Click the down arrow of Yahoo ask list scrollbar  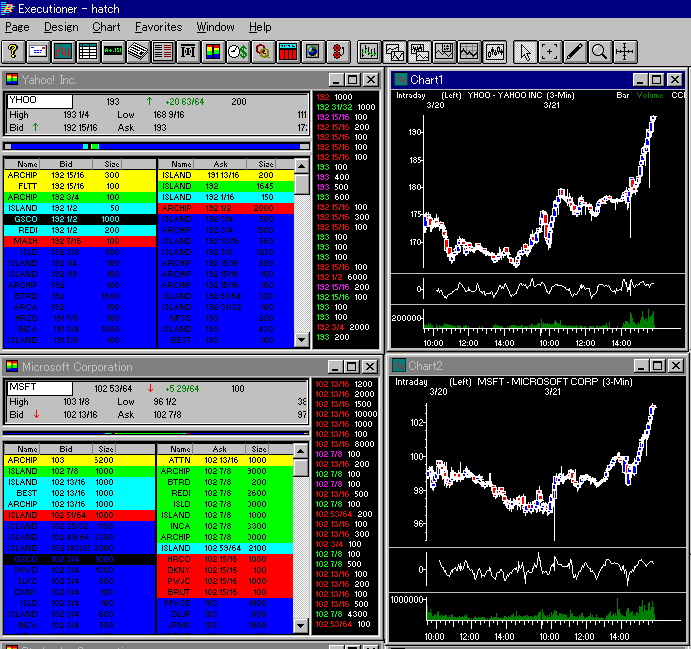301,339
